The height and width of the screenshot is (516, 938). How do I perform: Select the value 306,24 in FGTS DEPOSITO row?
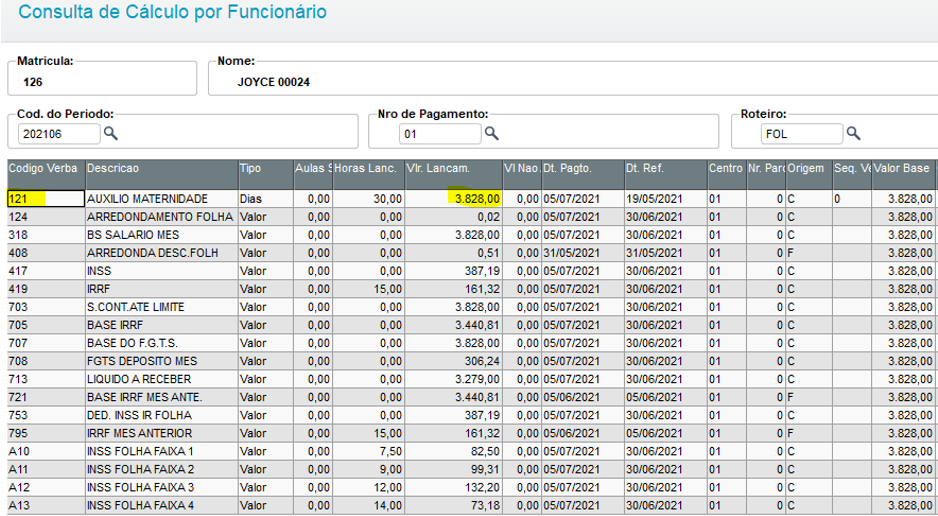point(482,361)
